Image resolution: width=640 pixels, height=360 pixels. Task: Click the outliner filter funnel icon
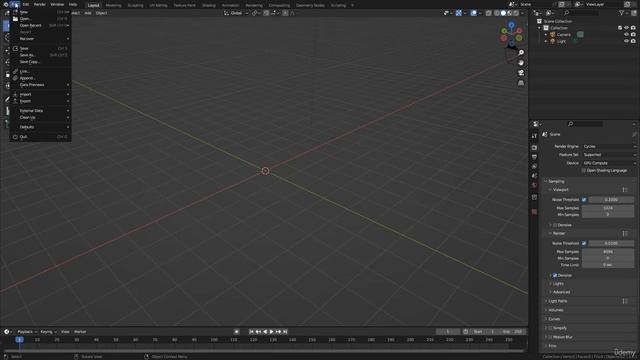[622, 13]
